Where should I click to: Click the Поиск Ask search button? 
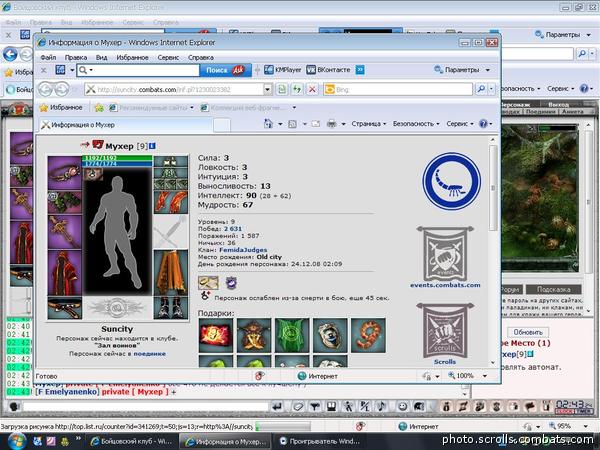(x=225, y=70)
